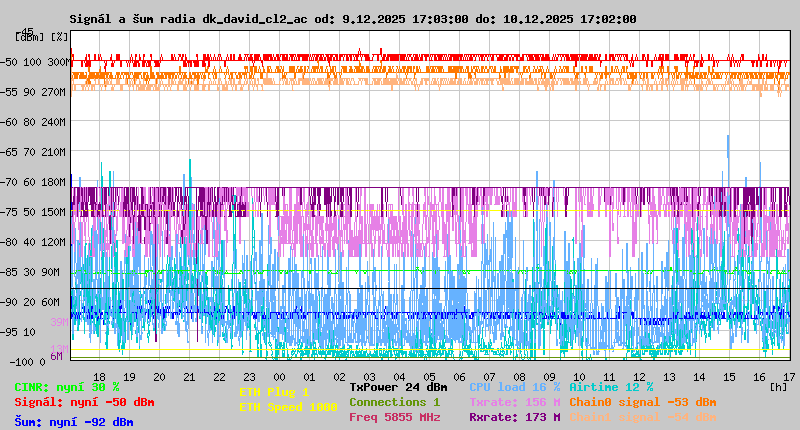
Task: Click the Chain0 signal legend entry
Action: [642, 402]
